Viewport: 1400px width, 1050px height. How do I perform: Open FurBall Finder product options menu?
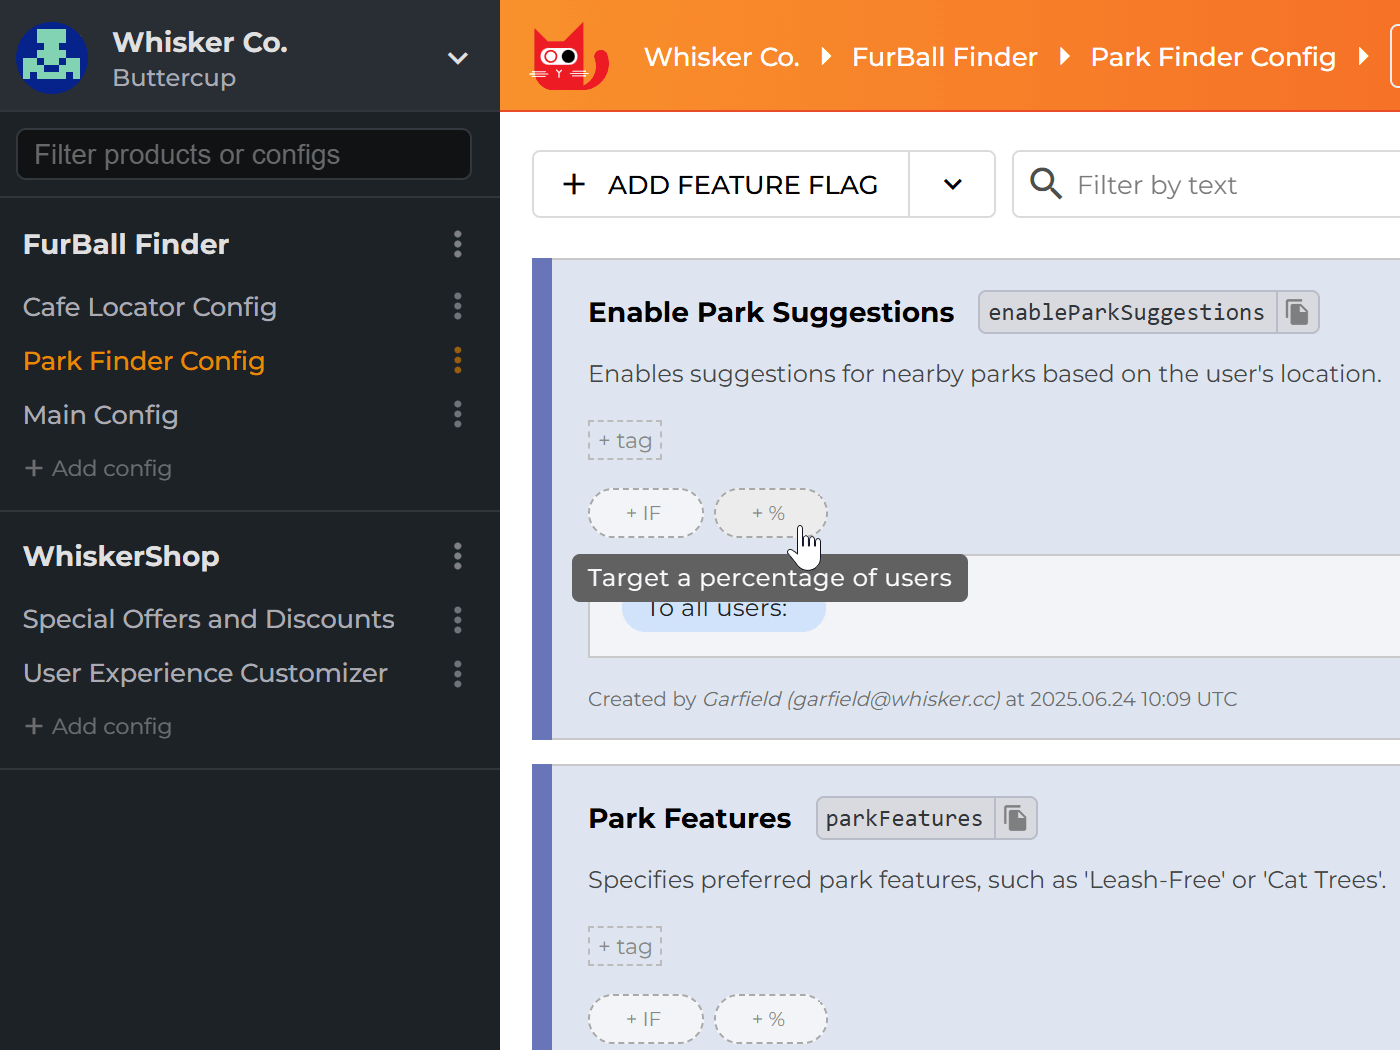coord(457,244)
